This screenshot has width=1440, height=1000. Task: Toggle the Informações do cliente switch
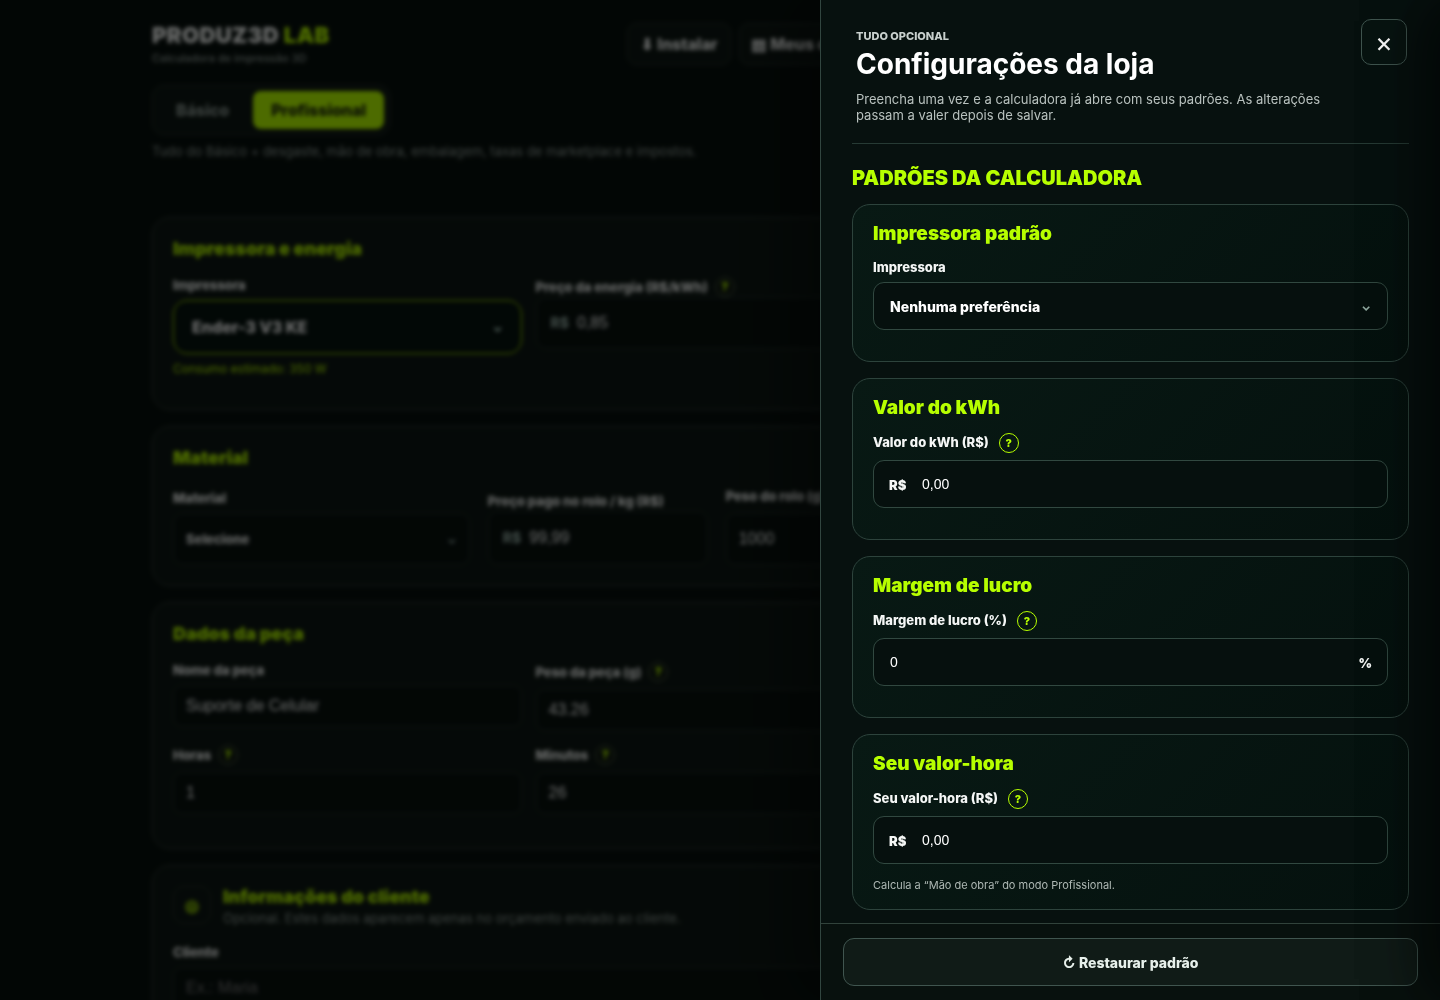192,907
